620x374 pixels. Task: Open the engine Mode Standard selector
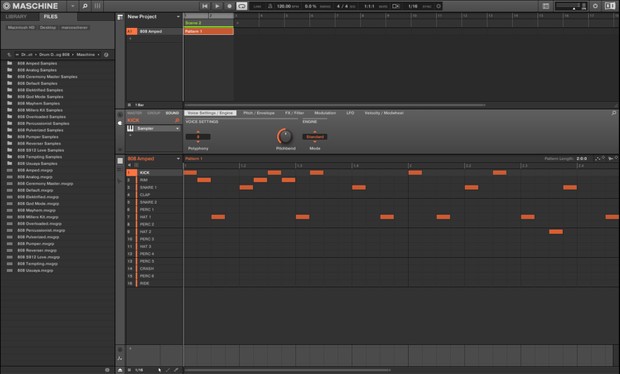point(315,137)
